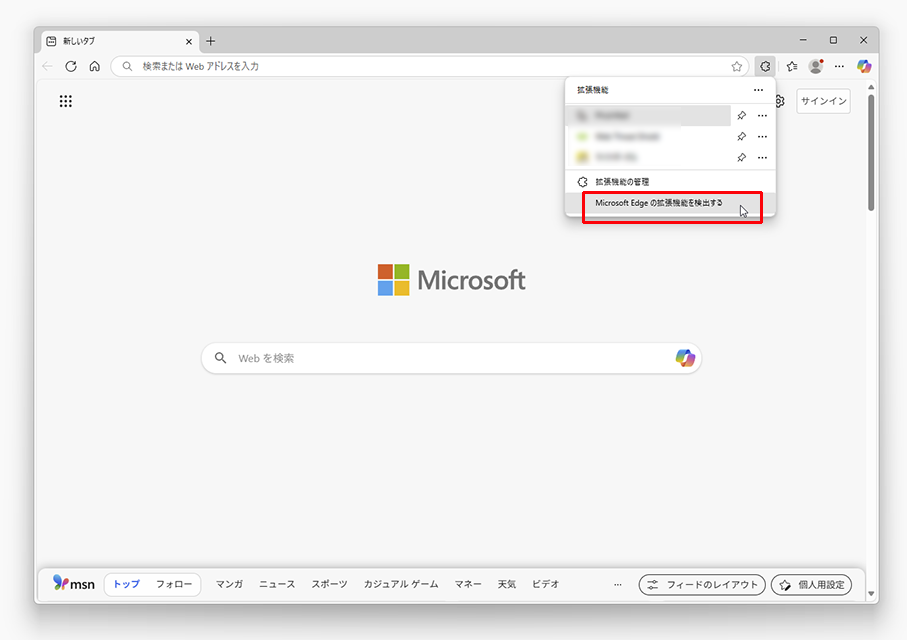Pin the first listed extension to toolbar
Image resolution: width=907 pixels, height=640 pixels.
[742, 116]
